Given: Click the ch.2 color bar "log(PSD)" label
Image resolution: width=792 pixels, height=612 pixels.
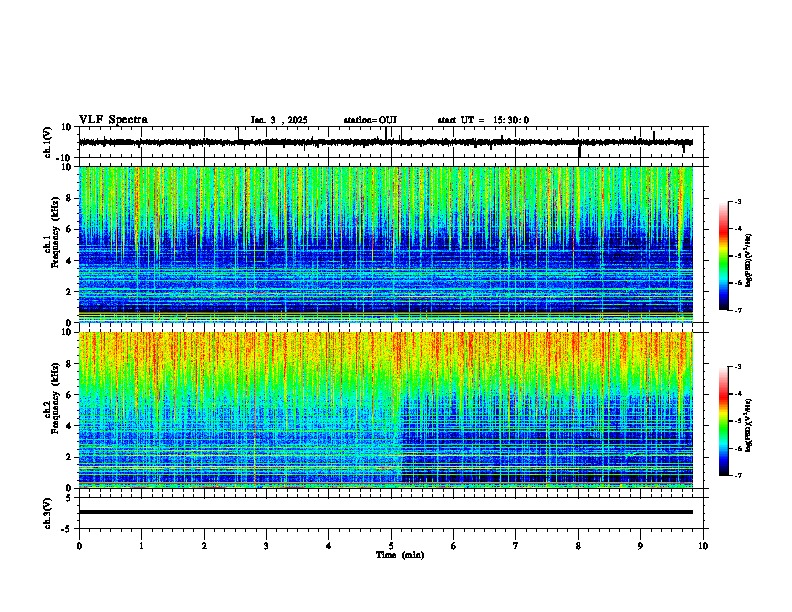Looking at the screenshot, I should click(x=748, y=425).
